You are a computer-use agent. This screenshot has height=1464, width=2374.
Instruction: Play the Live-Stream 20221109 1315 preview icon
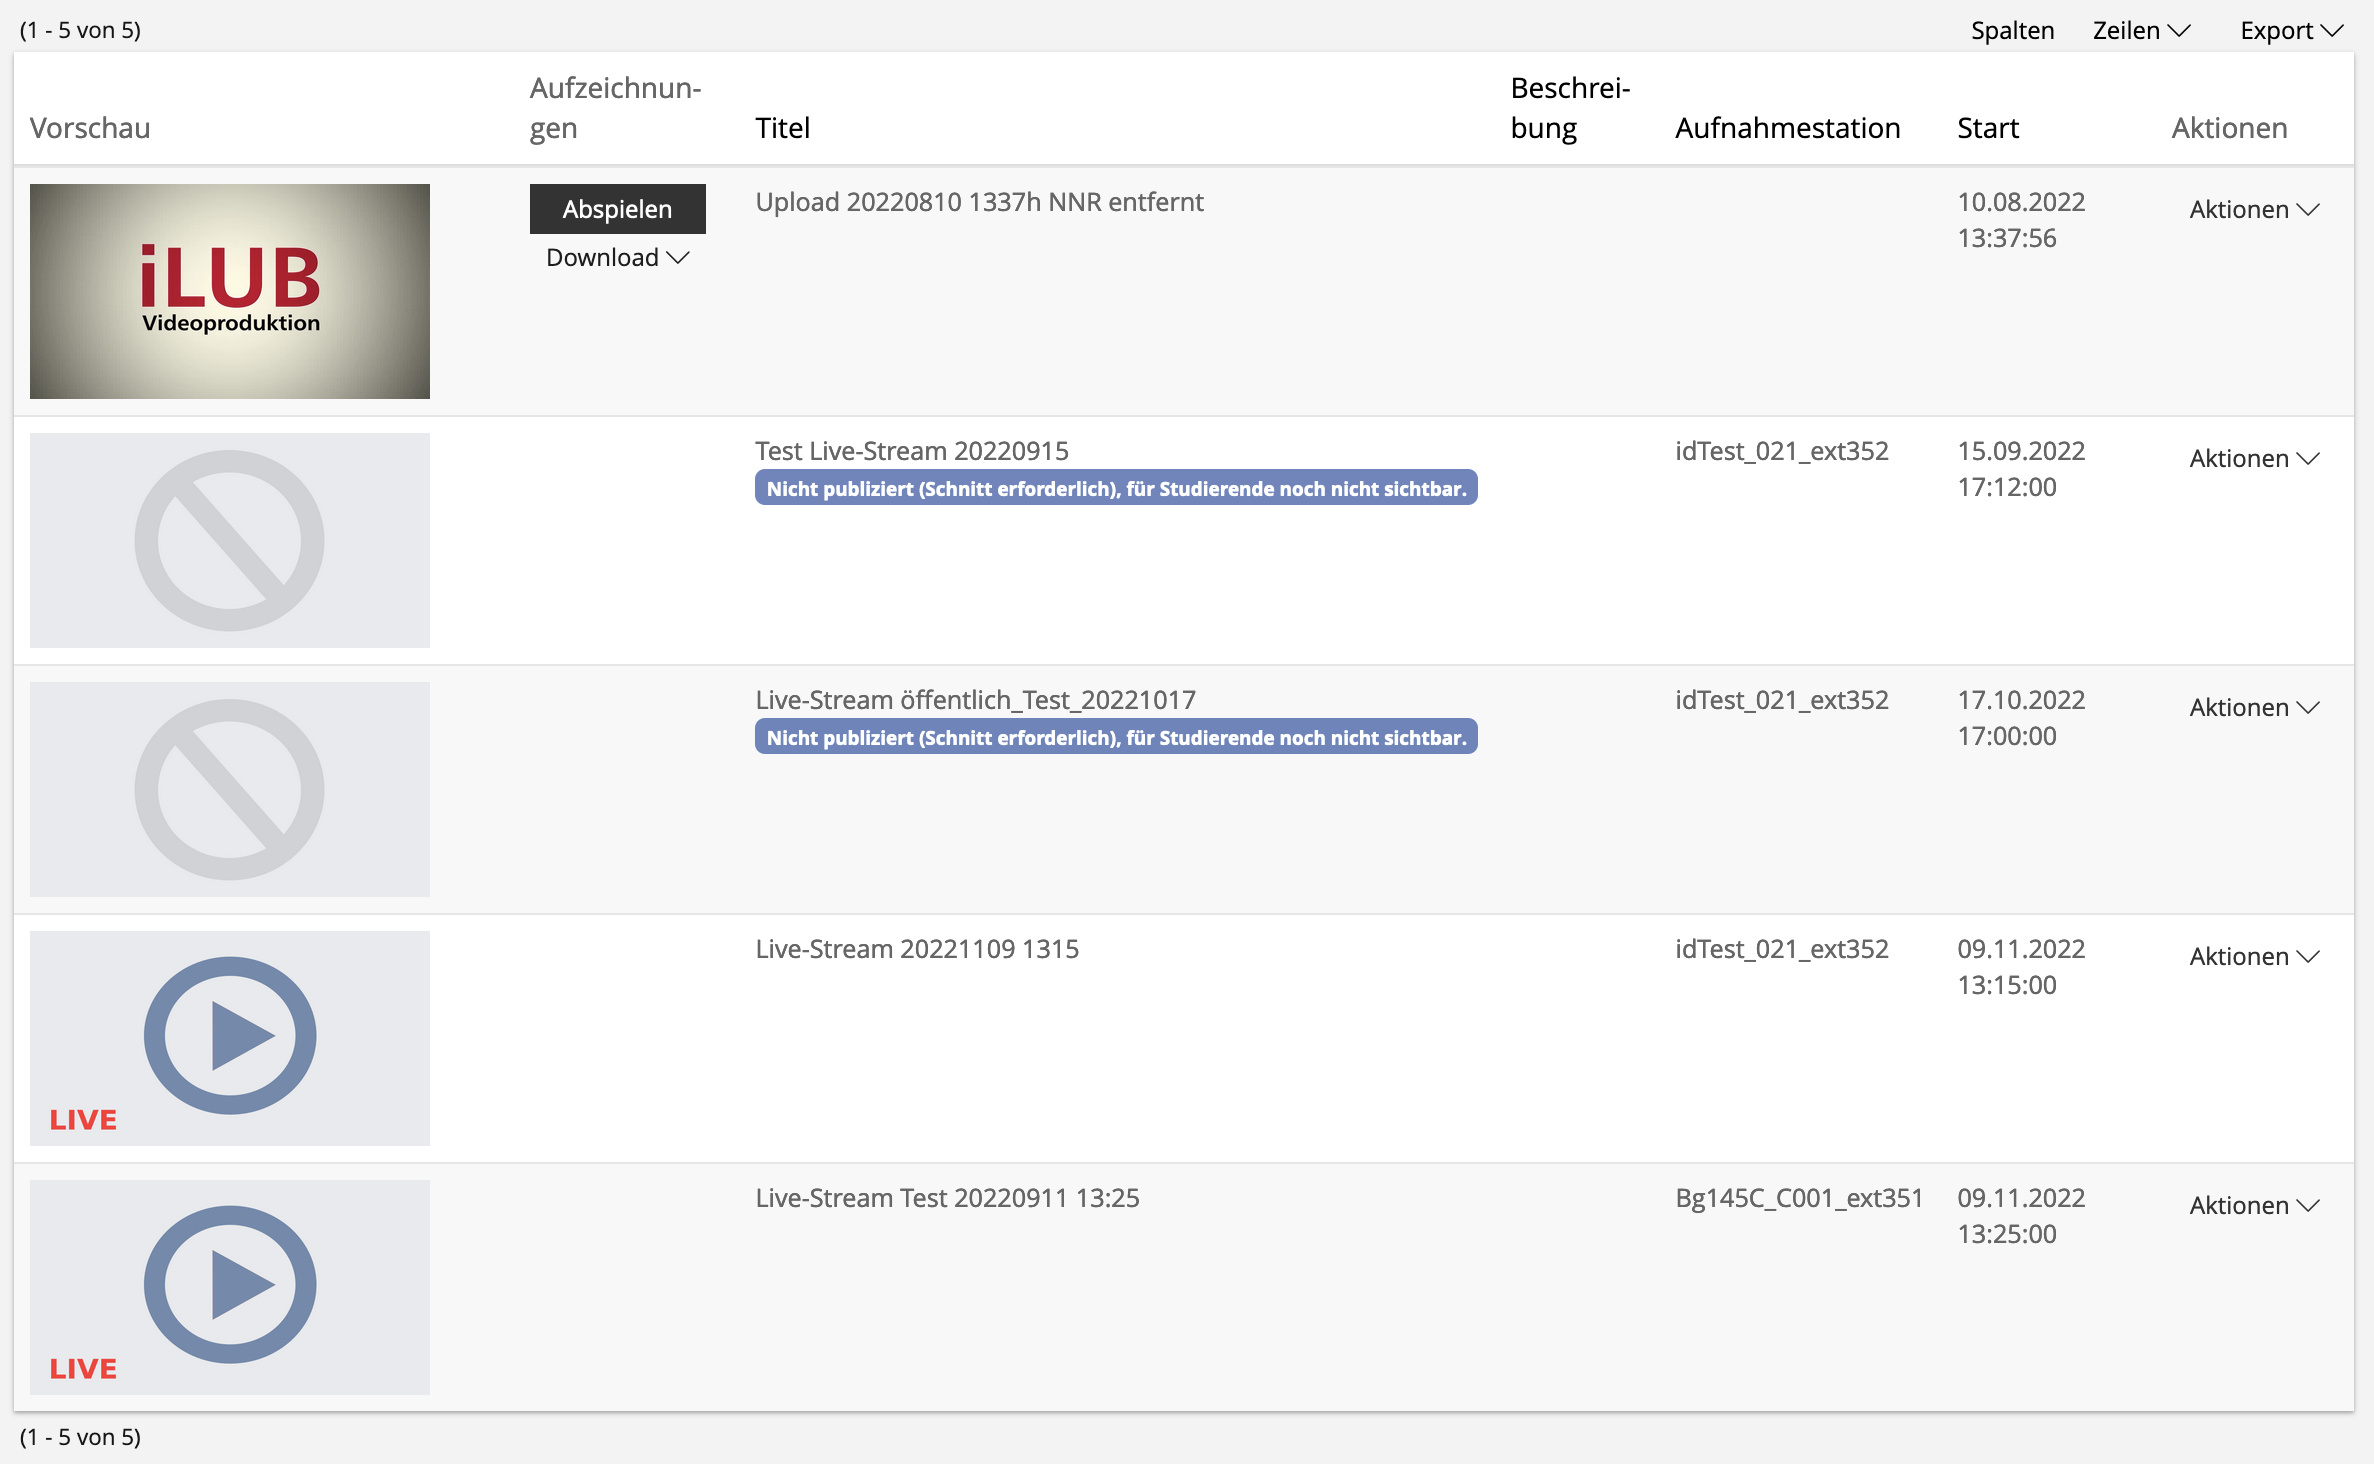[230, 1036]
